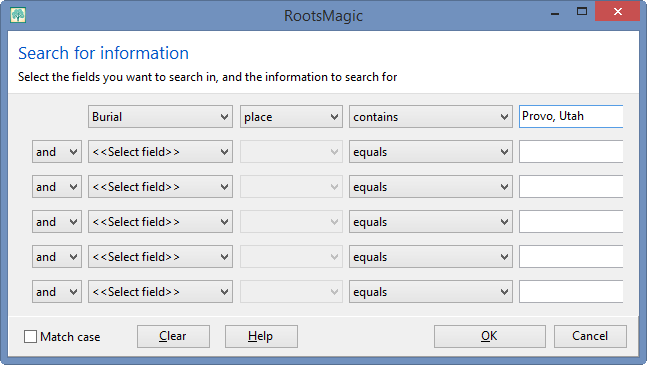647x365 pixels.
Task: Maximize the RootsMagic window
Action: tap(582, 12)
